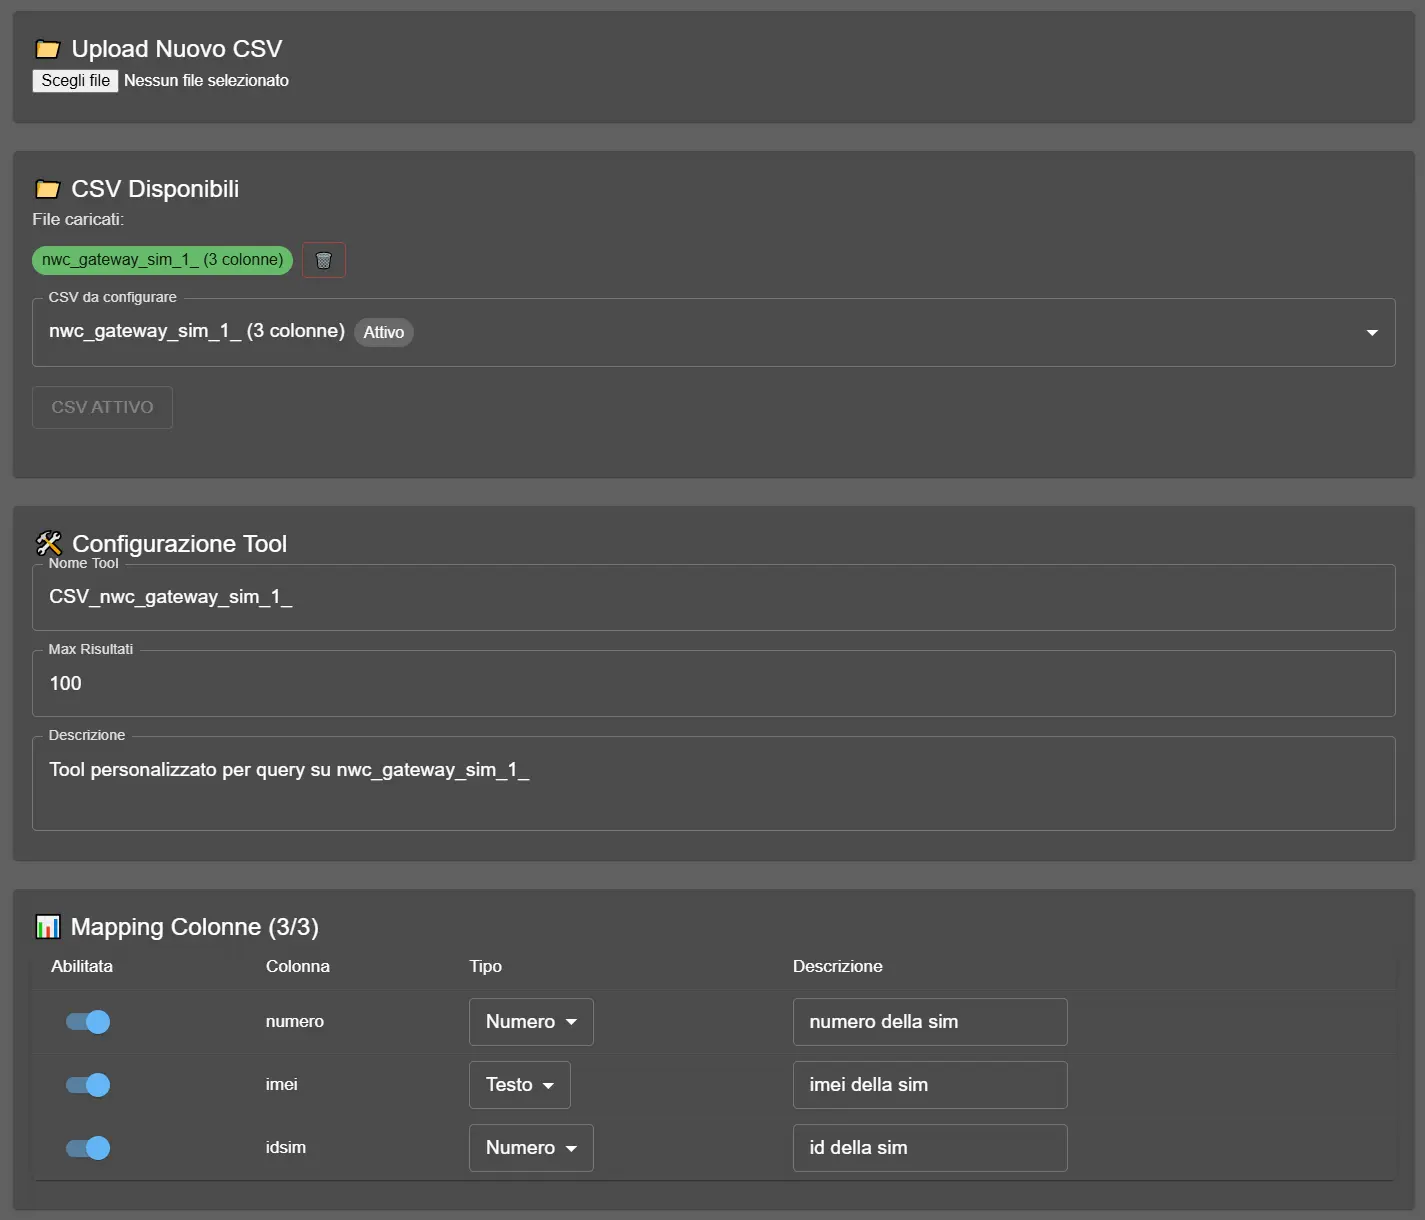Disable the toggle for the imei column
The image size is (1425, 1220).
[87, 1084]
